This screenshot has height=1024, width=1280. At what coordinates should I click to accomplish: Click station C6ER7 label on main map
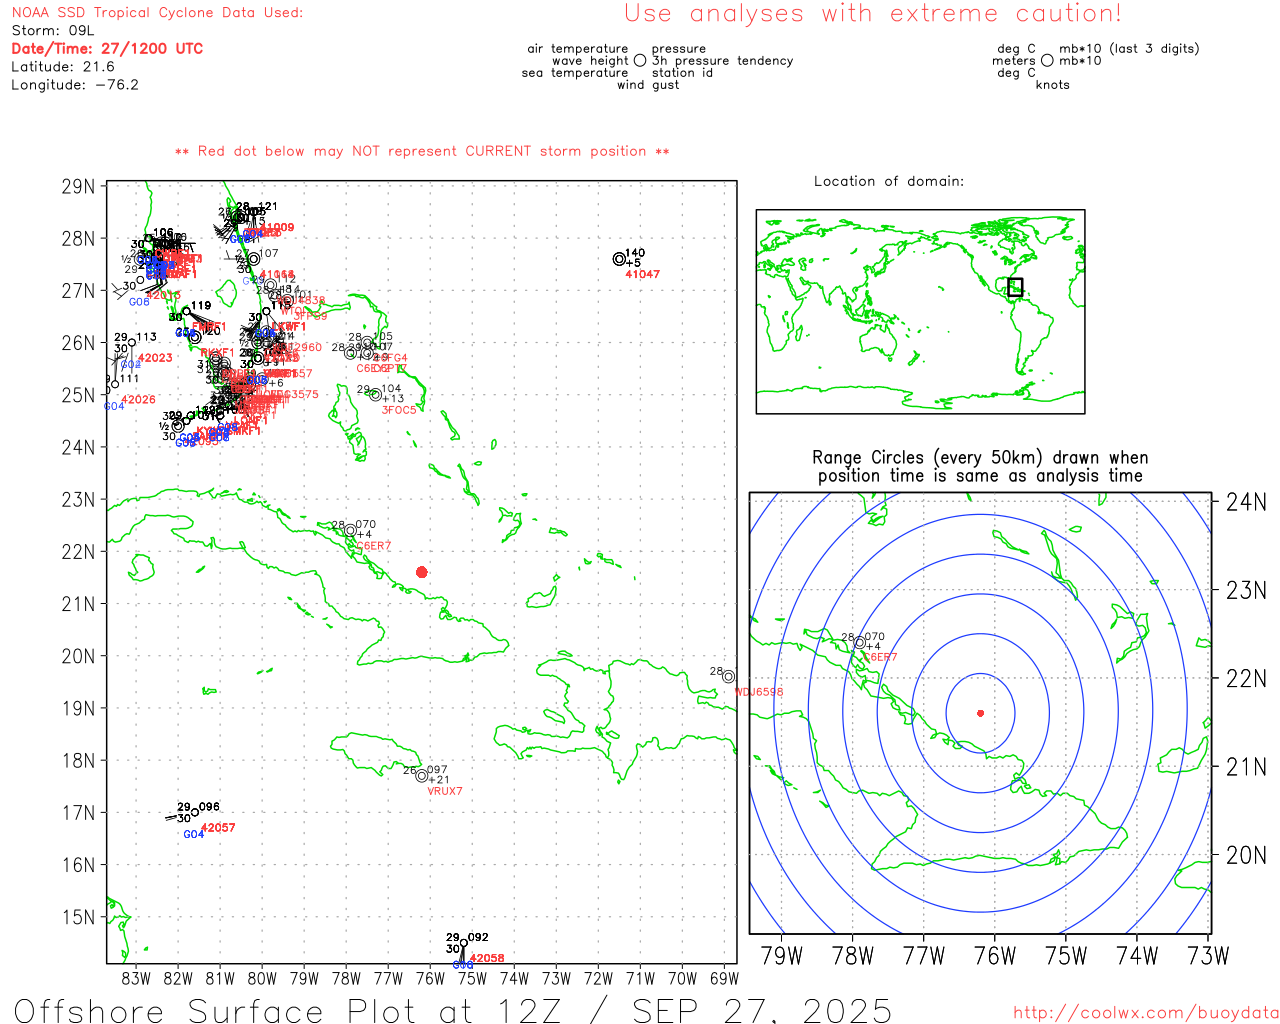374,546
